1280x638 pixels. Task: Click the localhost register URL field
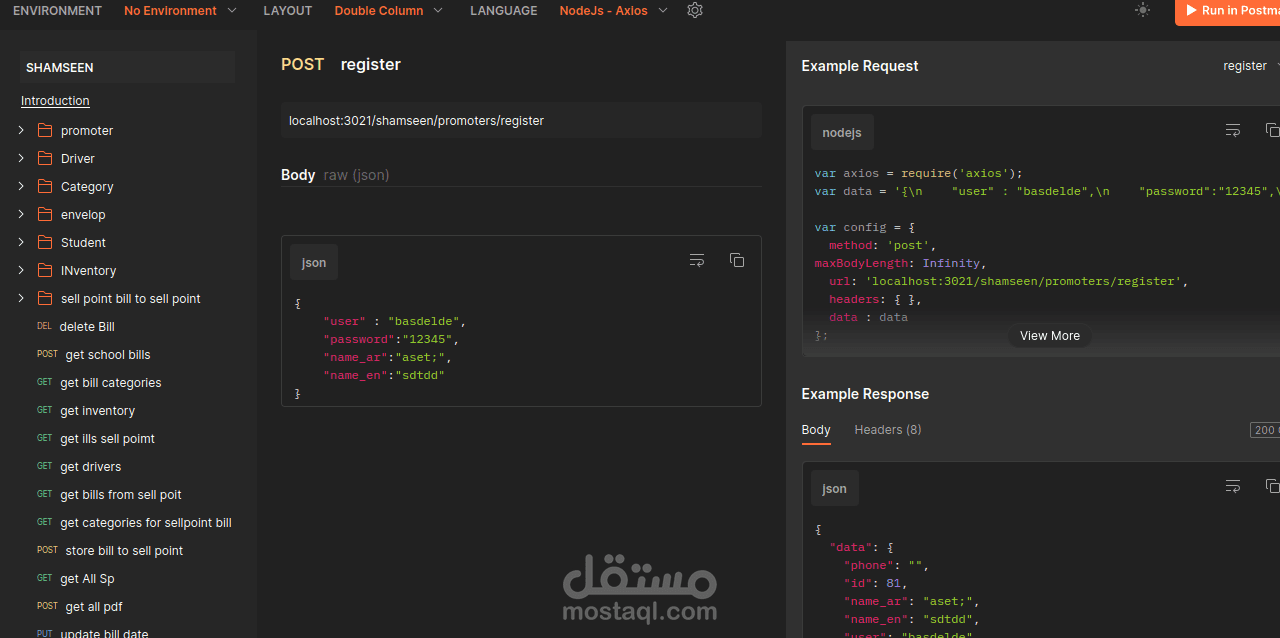[x=521, y=120]
